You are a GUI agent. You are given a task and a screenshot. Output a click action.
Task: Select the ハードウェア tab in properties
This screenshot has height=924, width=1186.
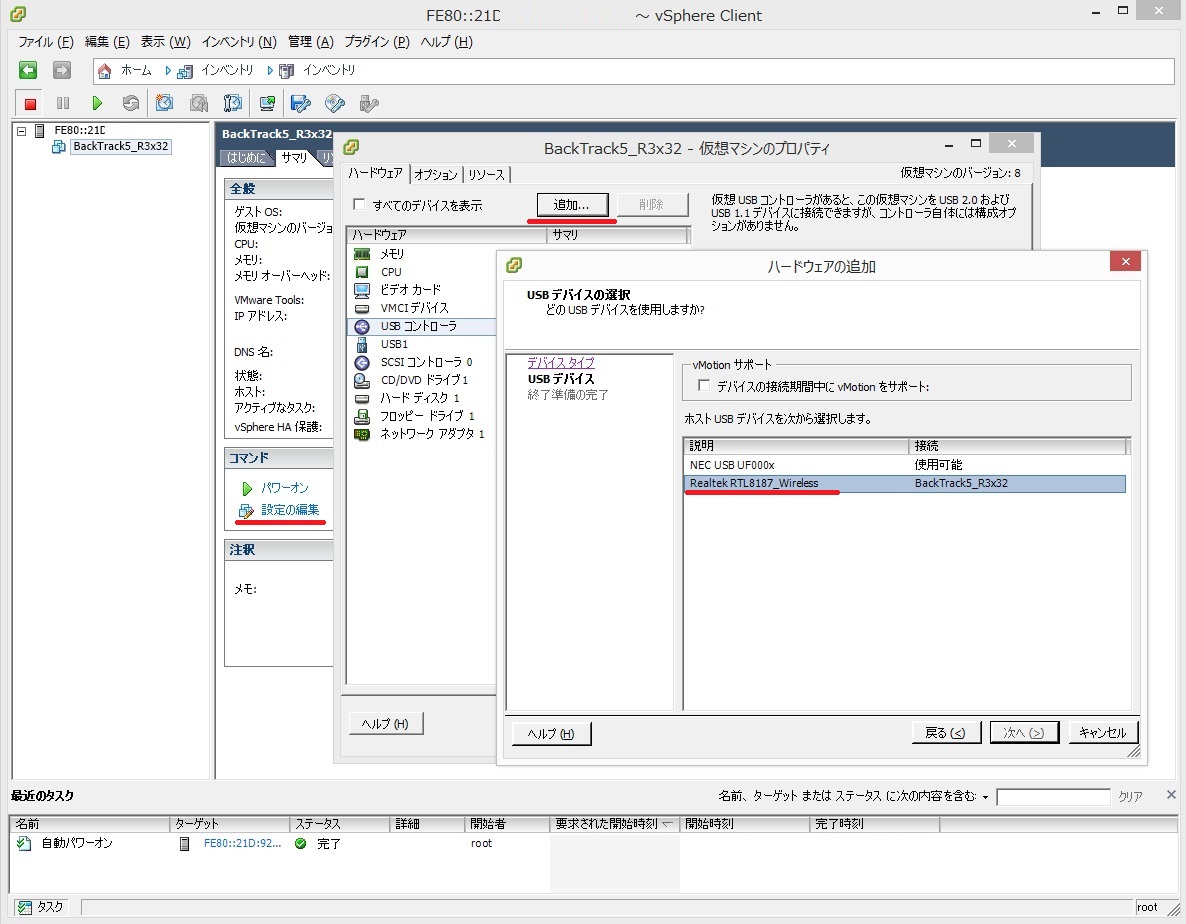375,173
